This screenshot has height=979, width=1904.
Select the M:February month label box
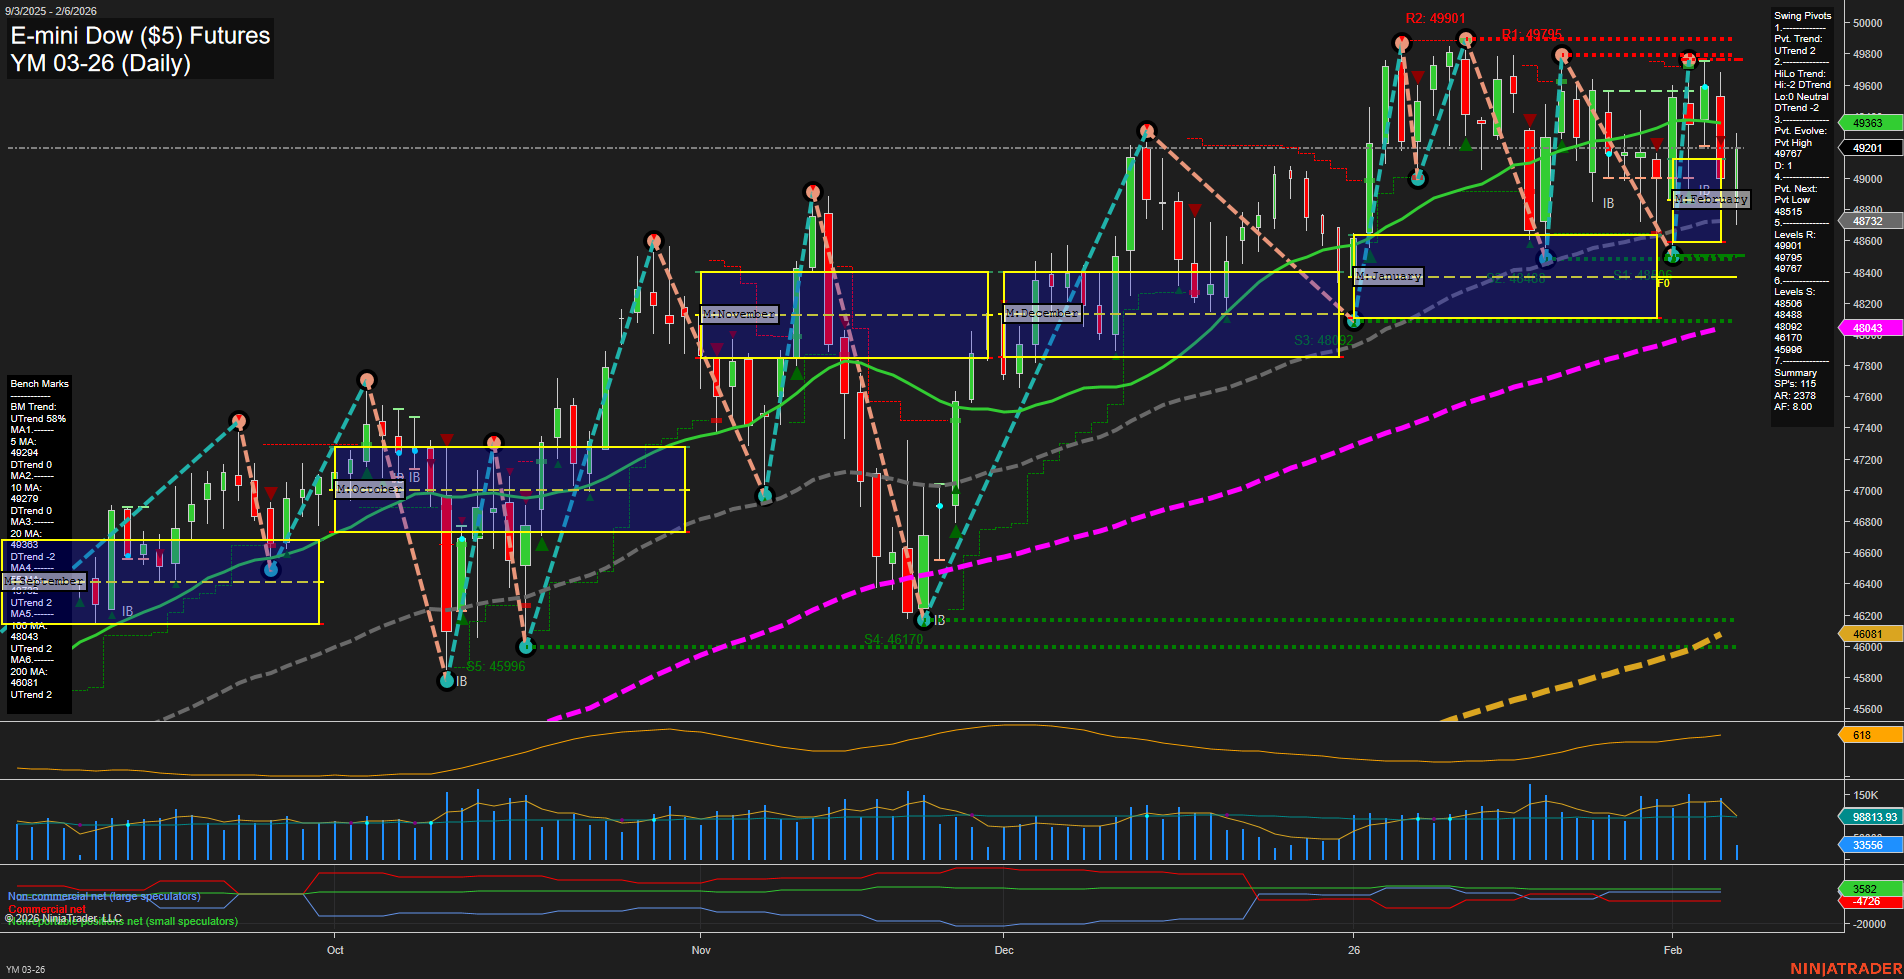[x=1711, y=199]
